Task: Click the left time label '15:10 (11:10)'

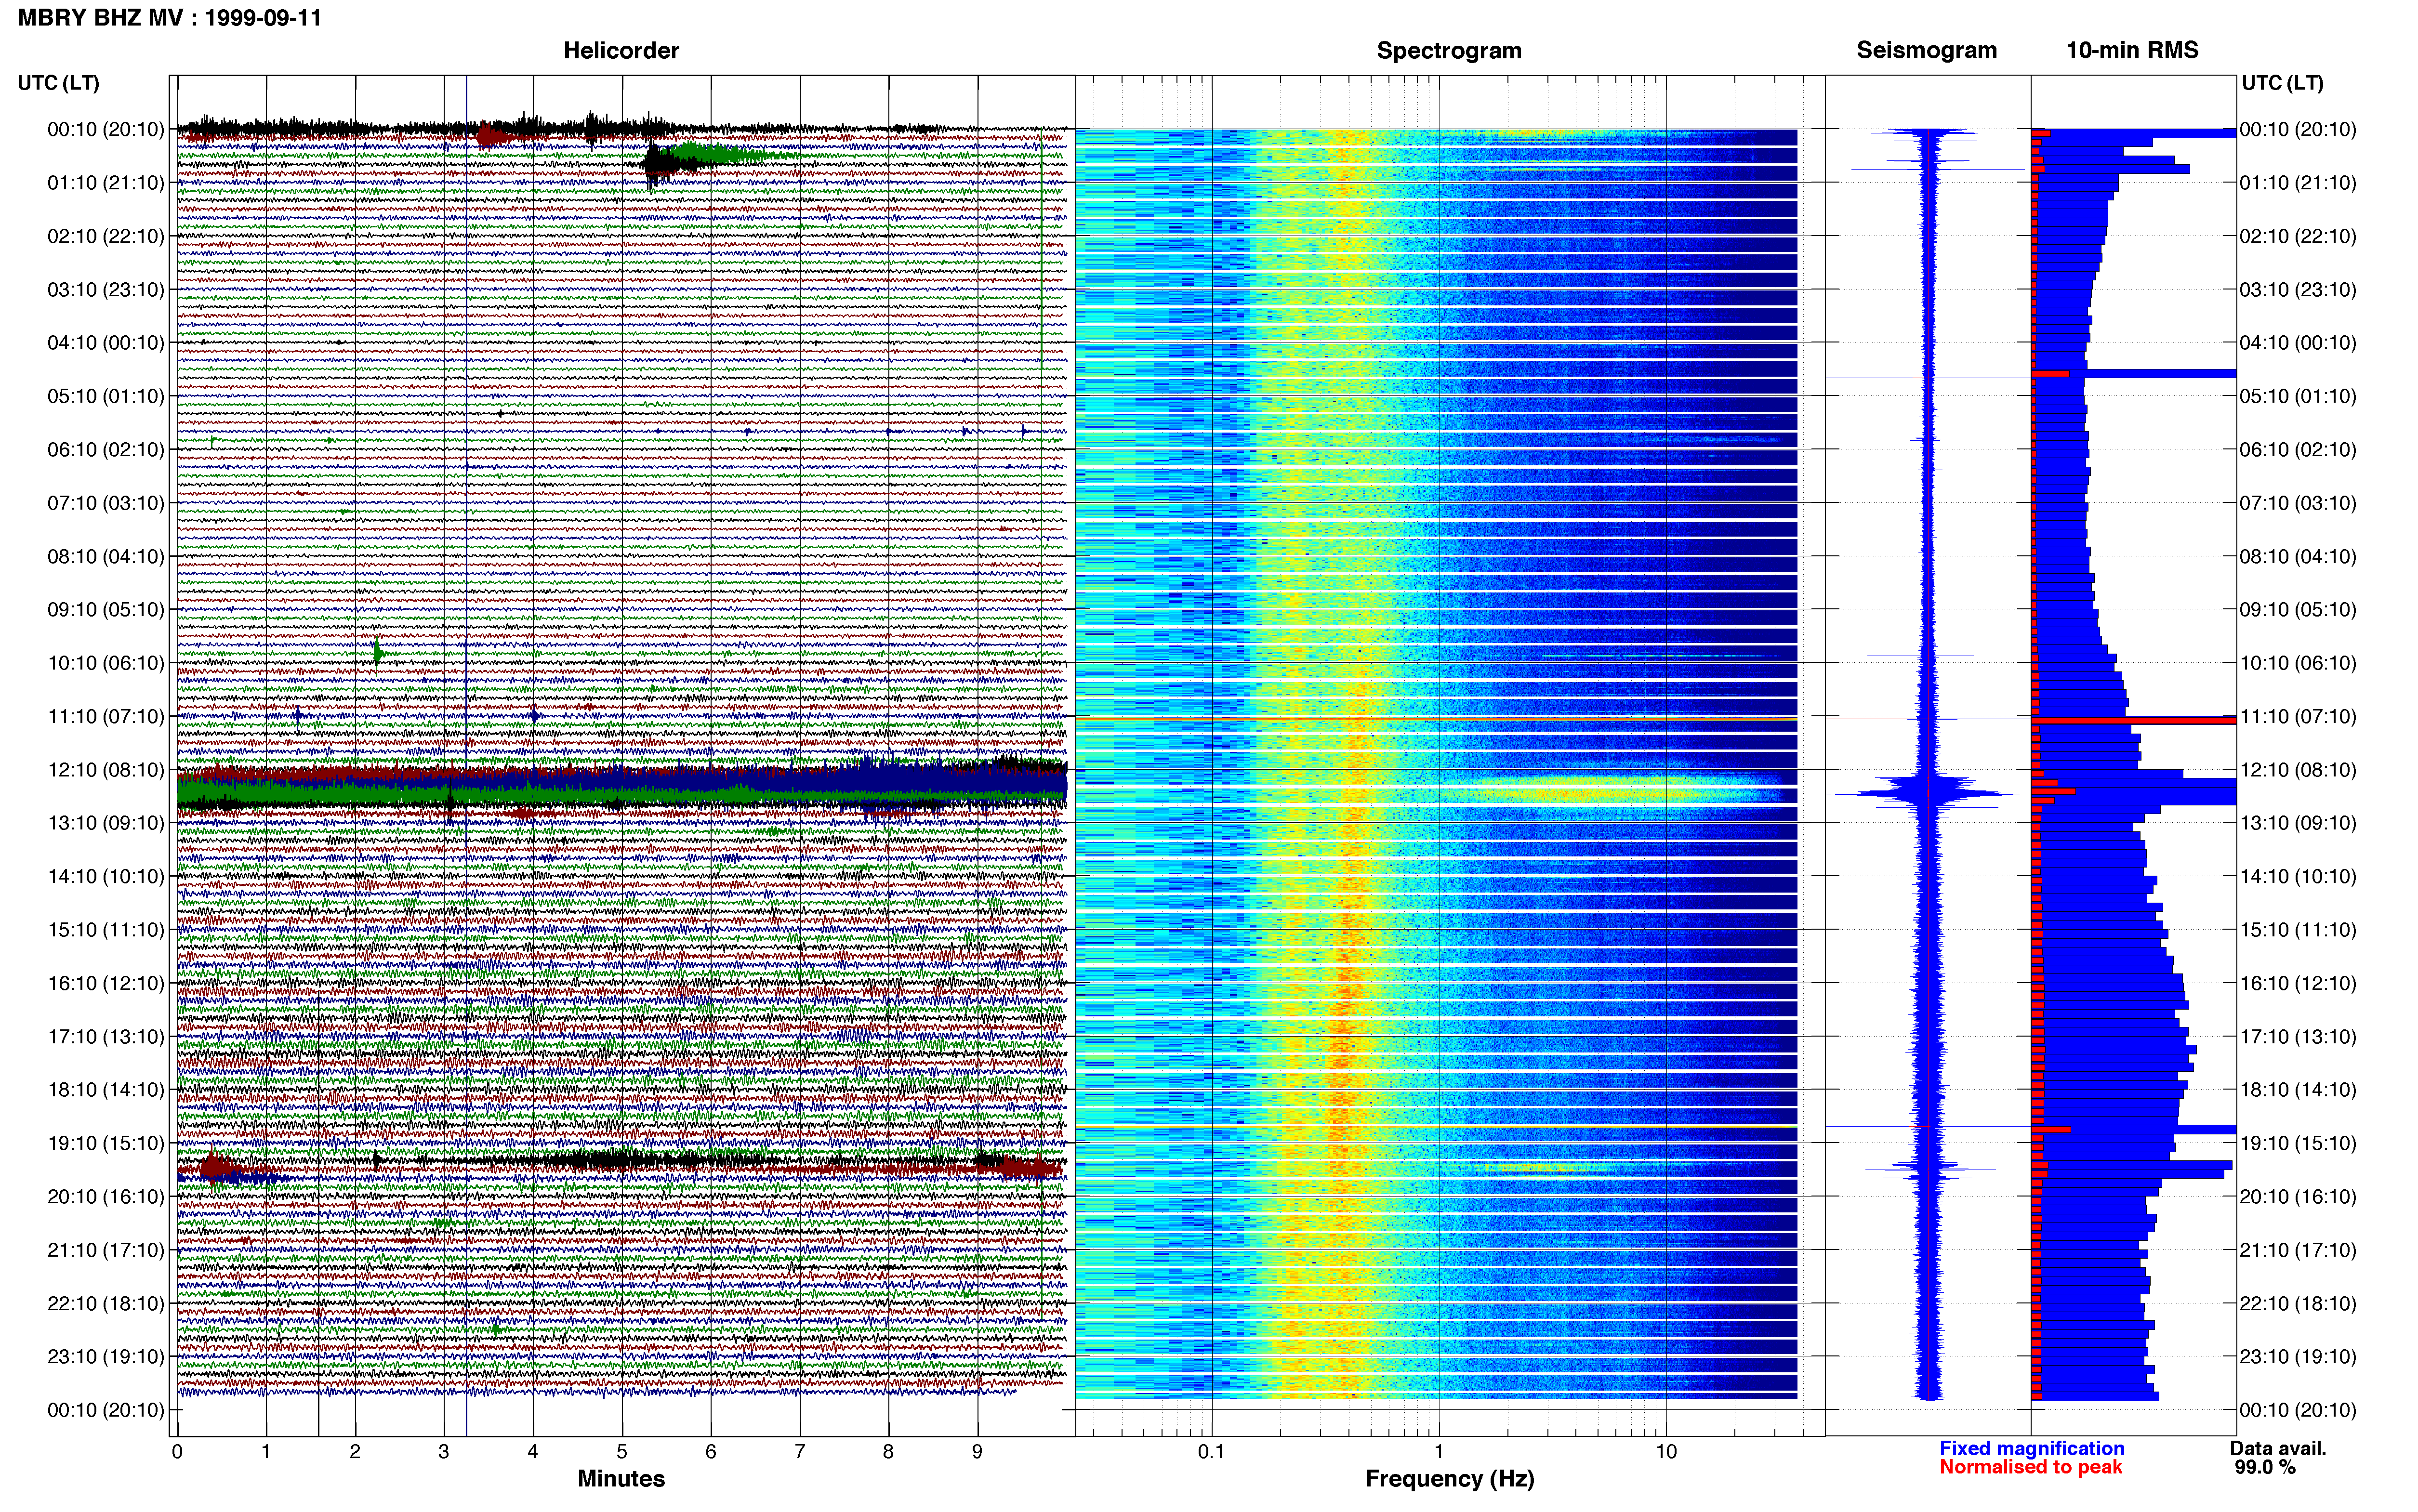Action: (x=106, y=930)
